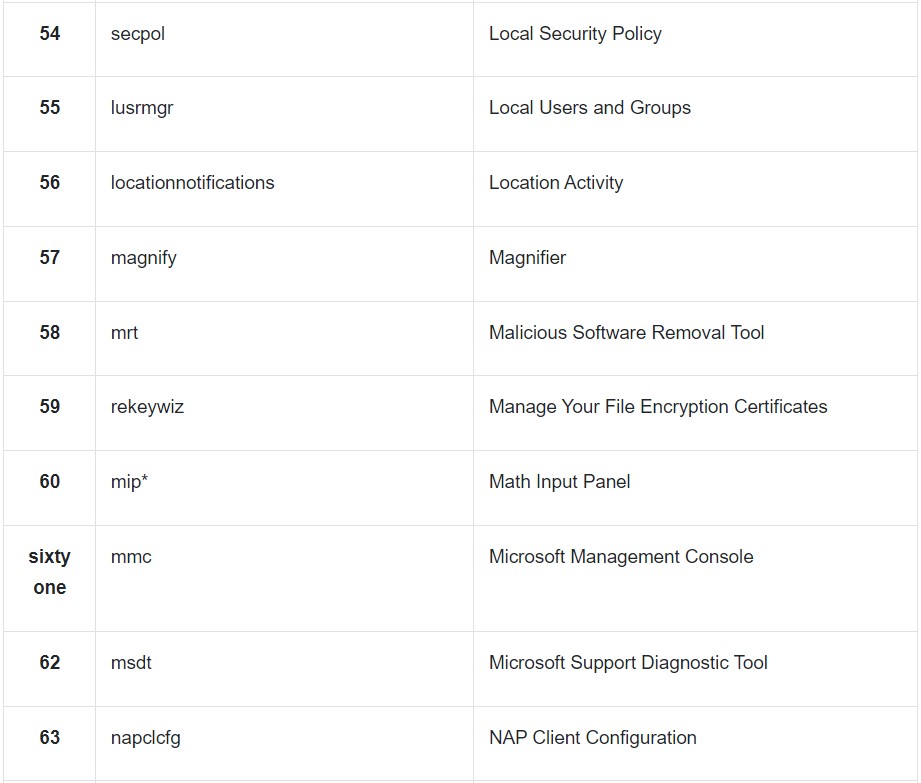This screenshot has width=921, height=783.
Task: Click the mrt command text
Action: (x=124, y=332)
